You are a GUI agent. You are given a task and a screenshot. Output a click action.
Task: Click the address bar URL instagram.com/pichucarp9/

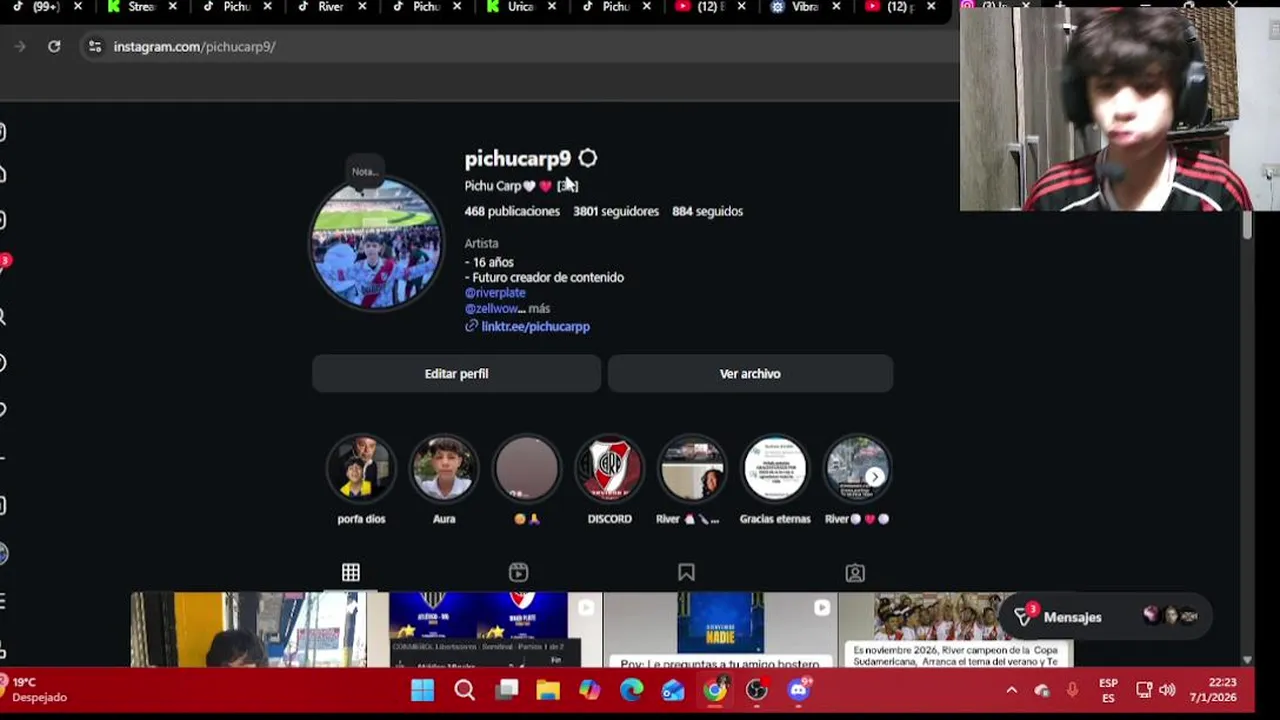coord(194,46)
